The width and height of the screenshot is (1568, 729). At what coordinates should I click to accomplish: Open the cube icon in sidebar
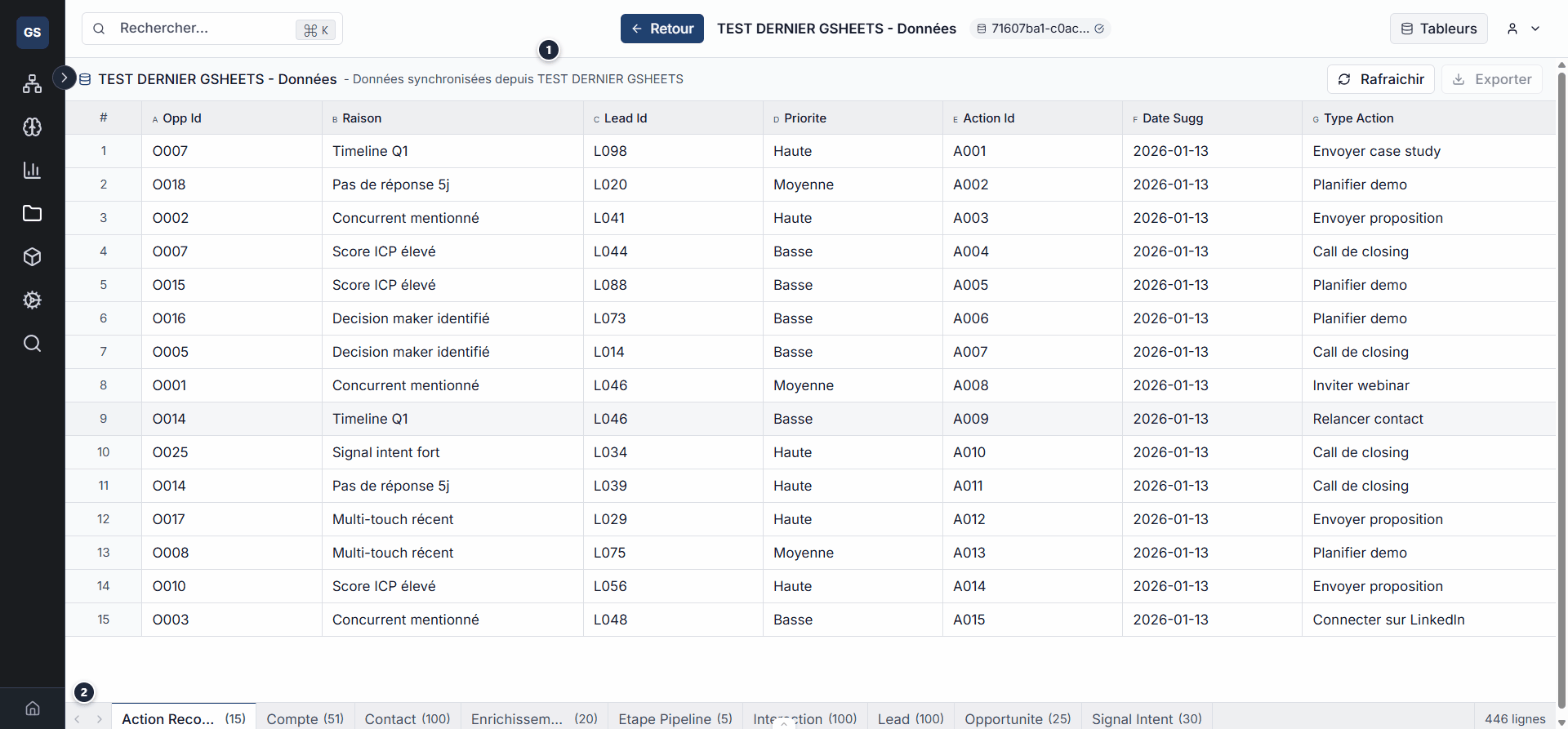tap(32, 257)
